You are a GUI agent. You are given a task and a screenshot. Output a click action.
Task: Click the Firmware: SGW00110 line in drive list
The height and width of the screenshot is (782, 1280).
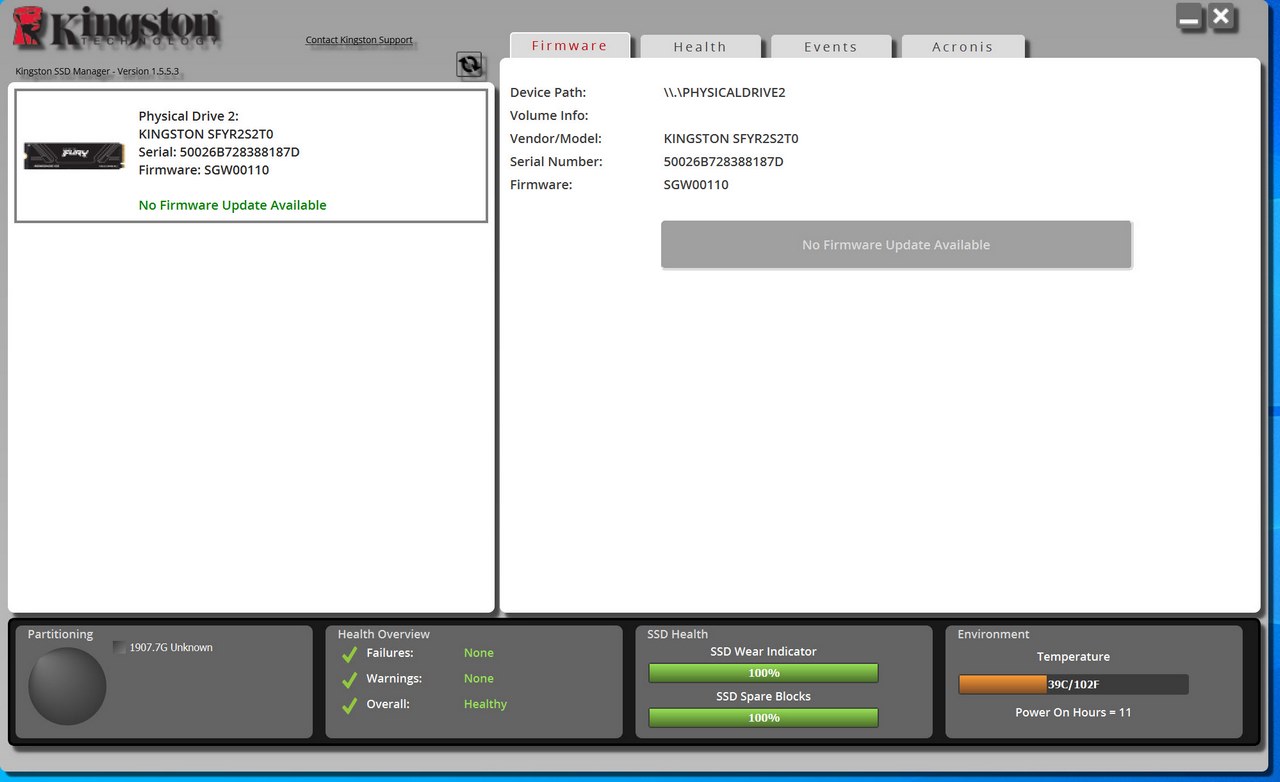204,170
